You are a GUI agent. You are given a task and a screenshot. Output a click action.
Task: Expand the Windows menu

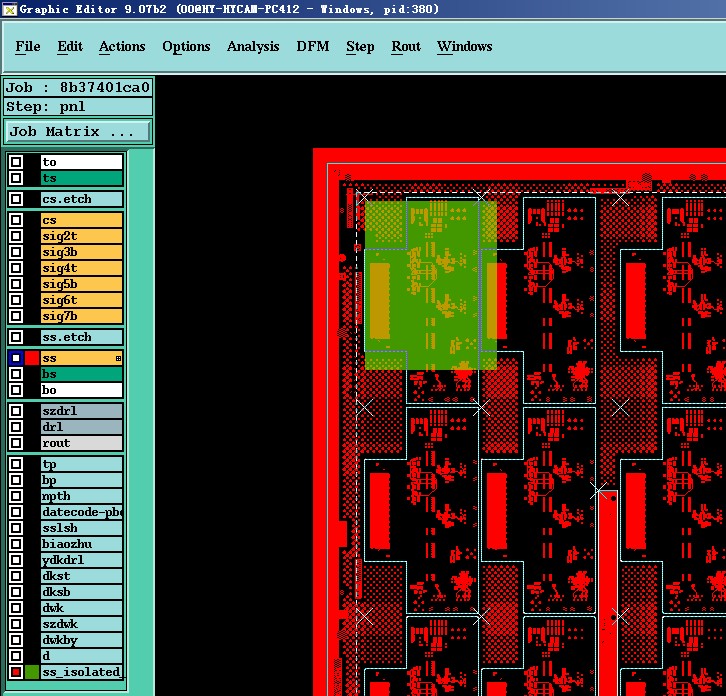(x=464, y=46)
